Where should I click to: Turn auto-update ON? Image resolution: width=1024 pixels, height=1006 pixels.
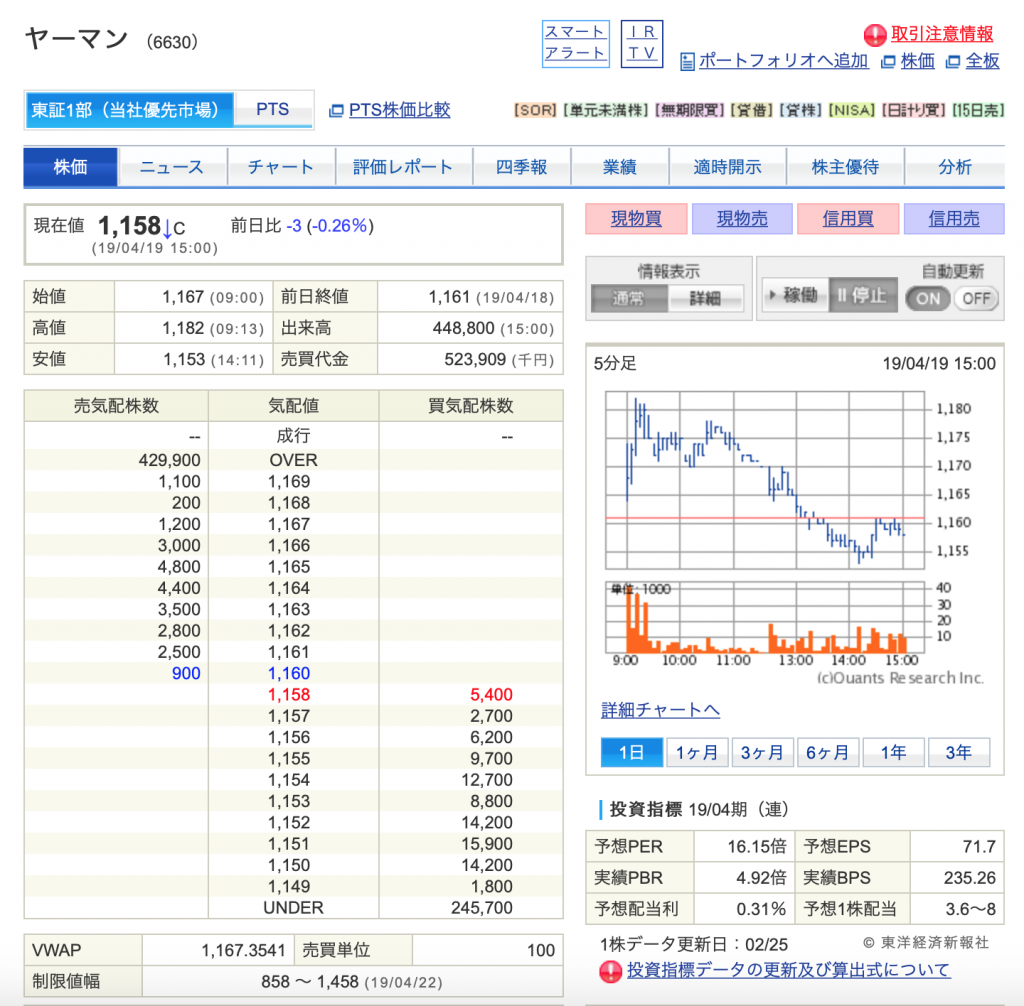pos(927,298)
